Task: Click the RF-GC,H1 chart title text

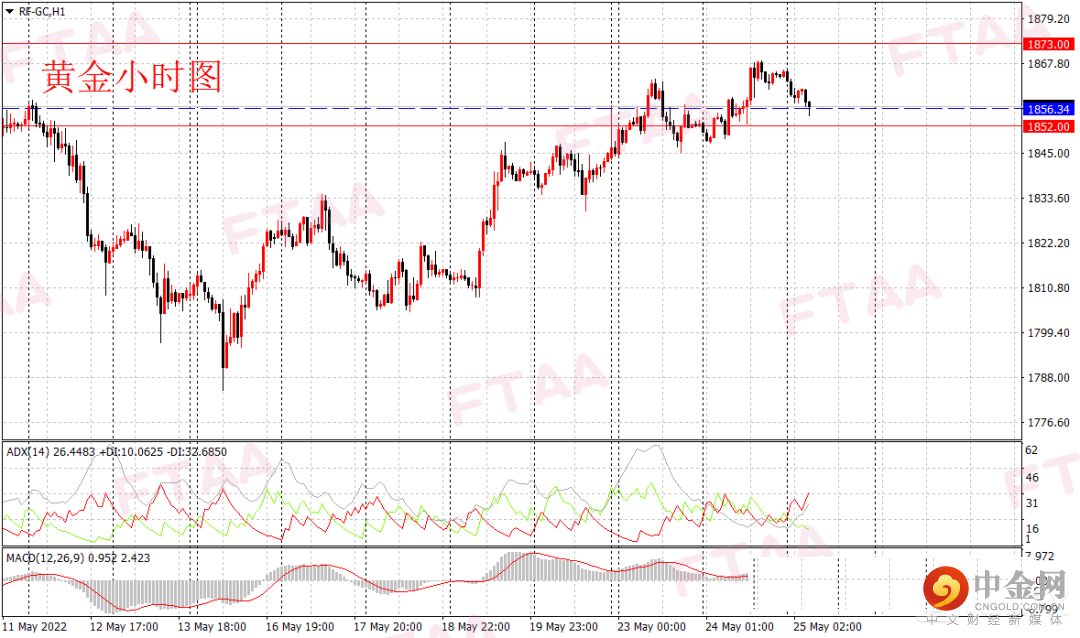Action: 42,12
